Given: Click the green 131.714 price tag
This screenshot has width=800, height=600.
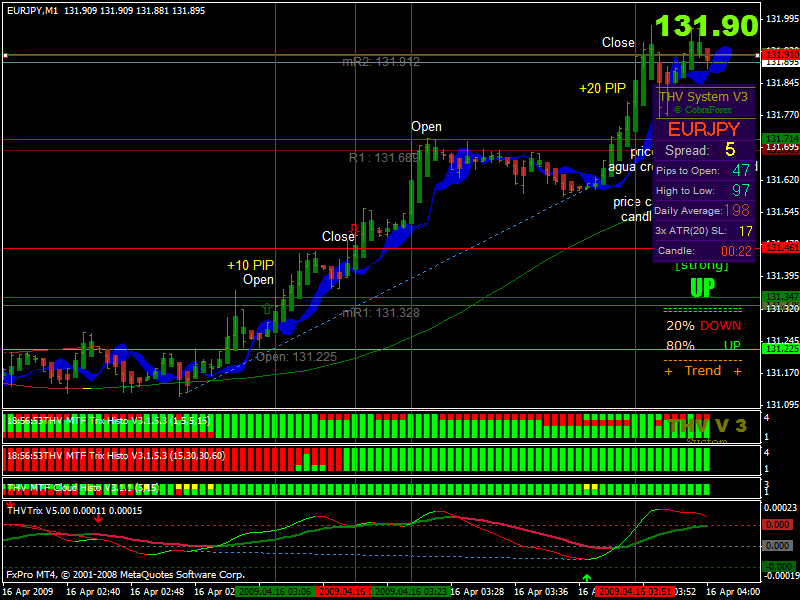Looking at the screenshot, I should click(x=781, y=139).
